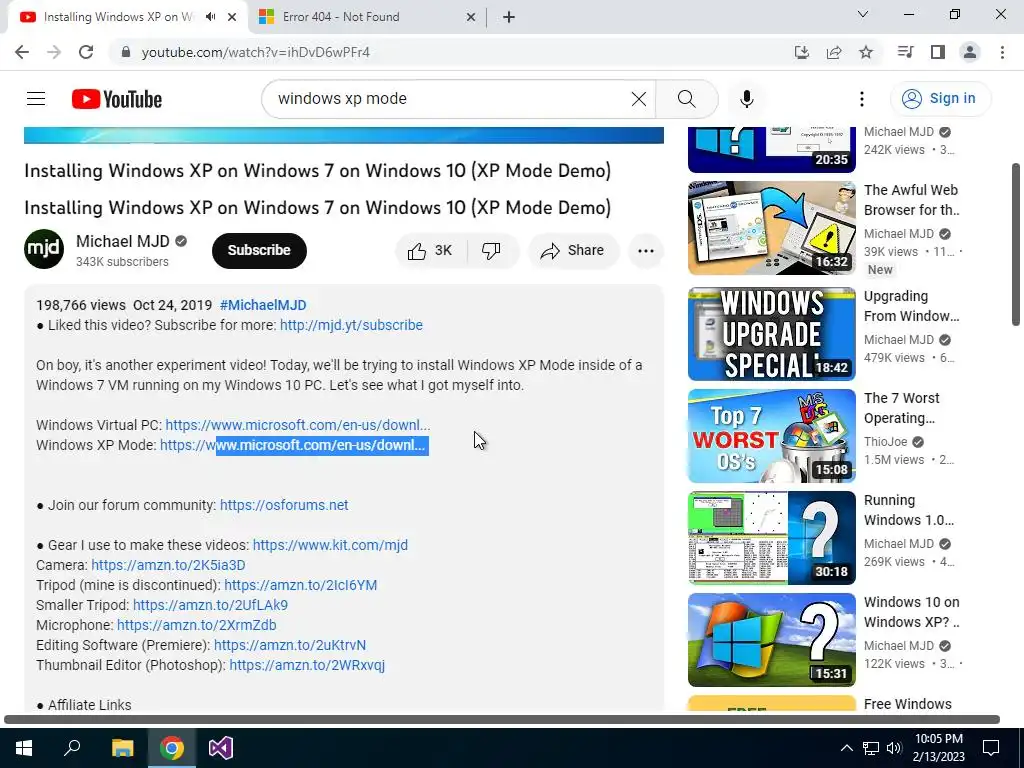Viewport: 1024px width, 768px height.
Task: Click the horizontal page scrollbar
Action: [502, 720]
